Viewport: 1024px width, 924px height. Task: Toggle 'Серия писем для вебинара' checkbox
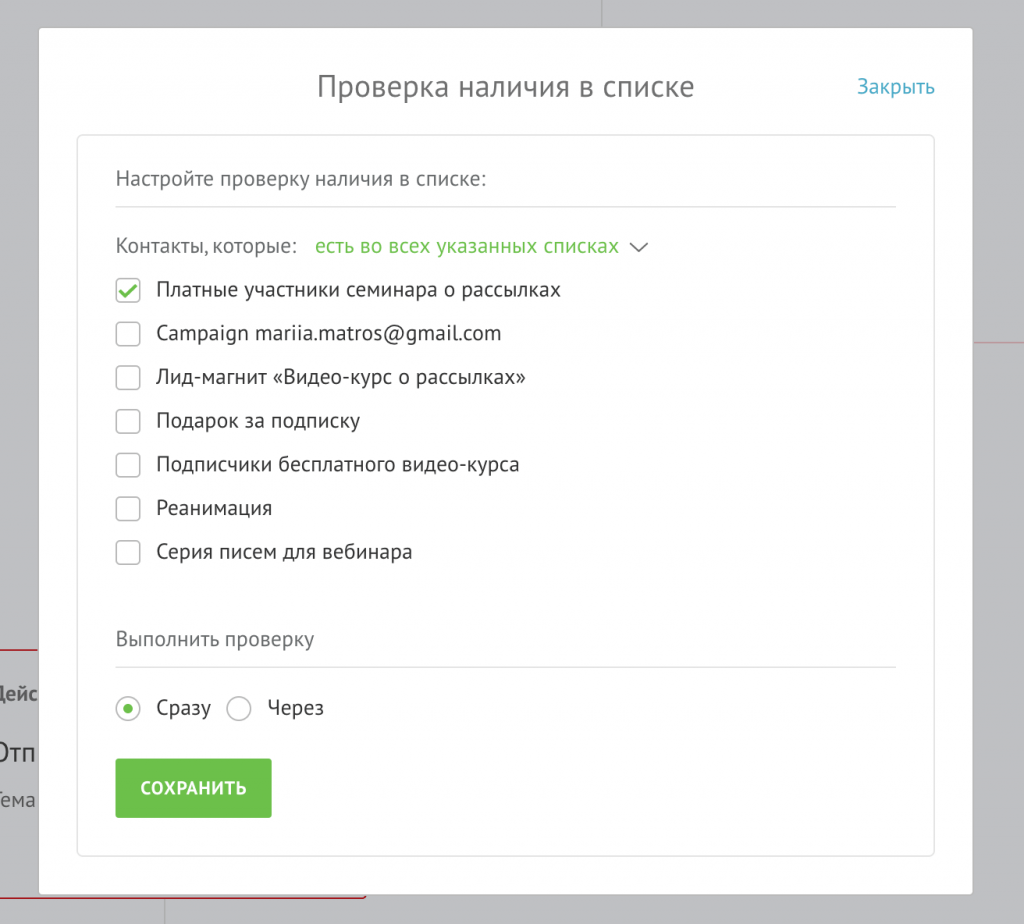pyautogui.click(x=128, y=552)
